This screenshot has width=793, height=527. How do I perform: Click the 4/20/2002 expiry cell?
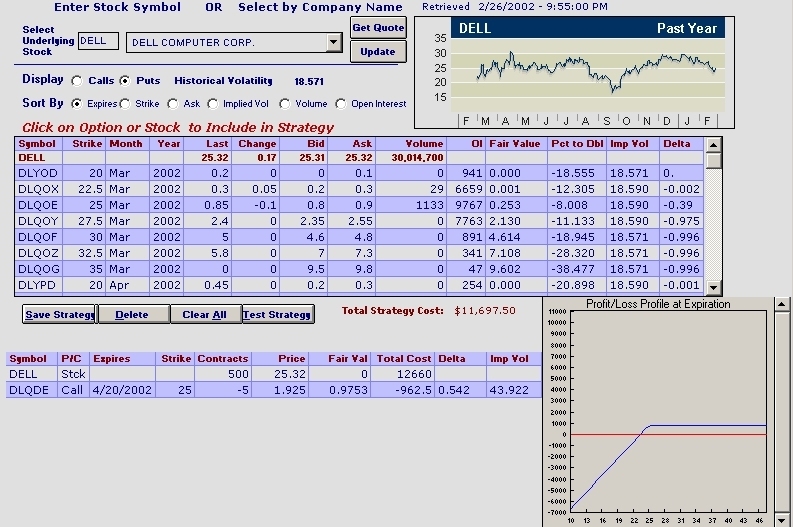click(122, 390)
